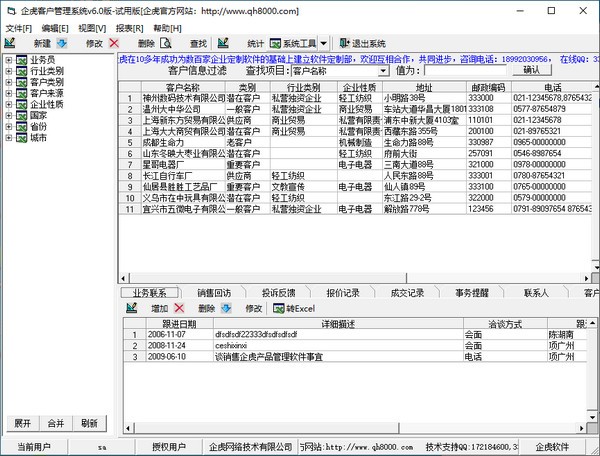Open the 查找项目 combo box dropdown
600x456 pixels.
pyautogui.click(x=383, y=71)
